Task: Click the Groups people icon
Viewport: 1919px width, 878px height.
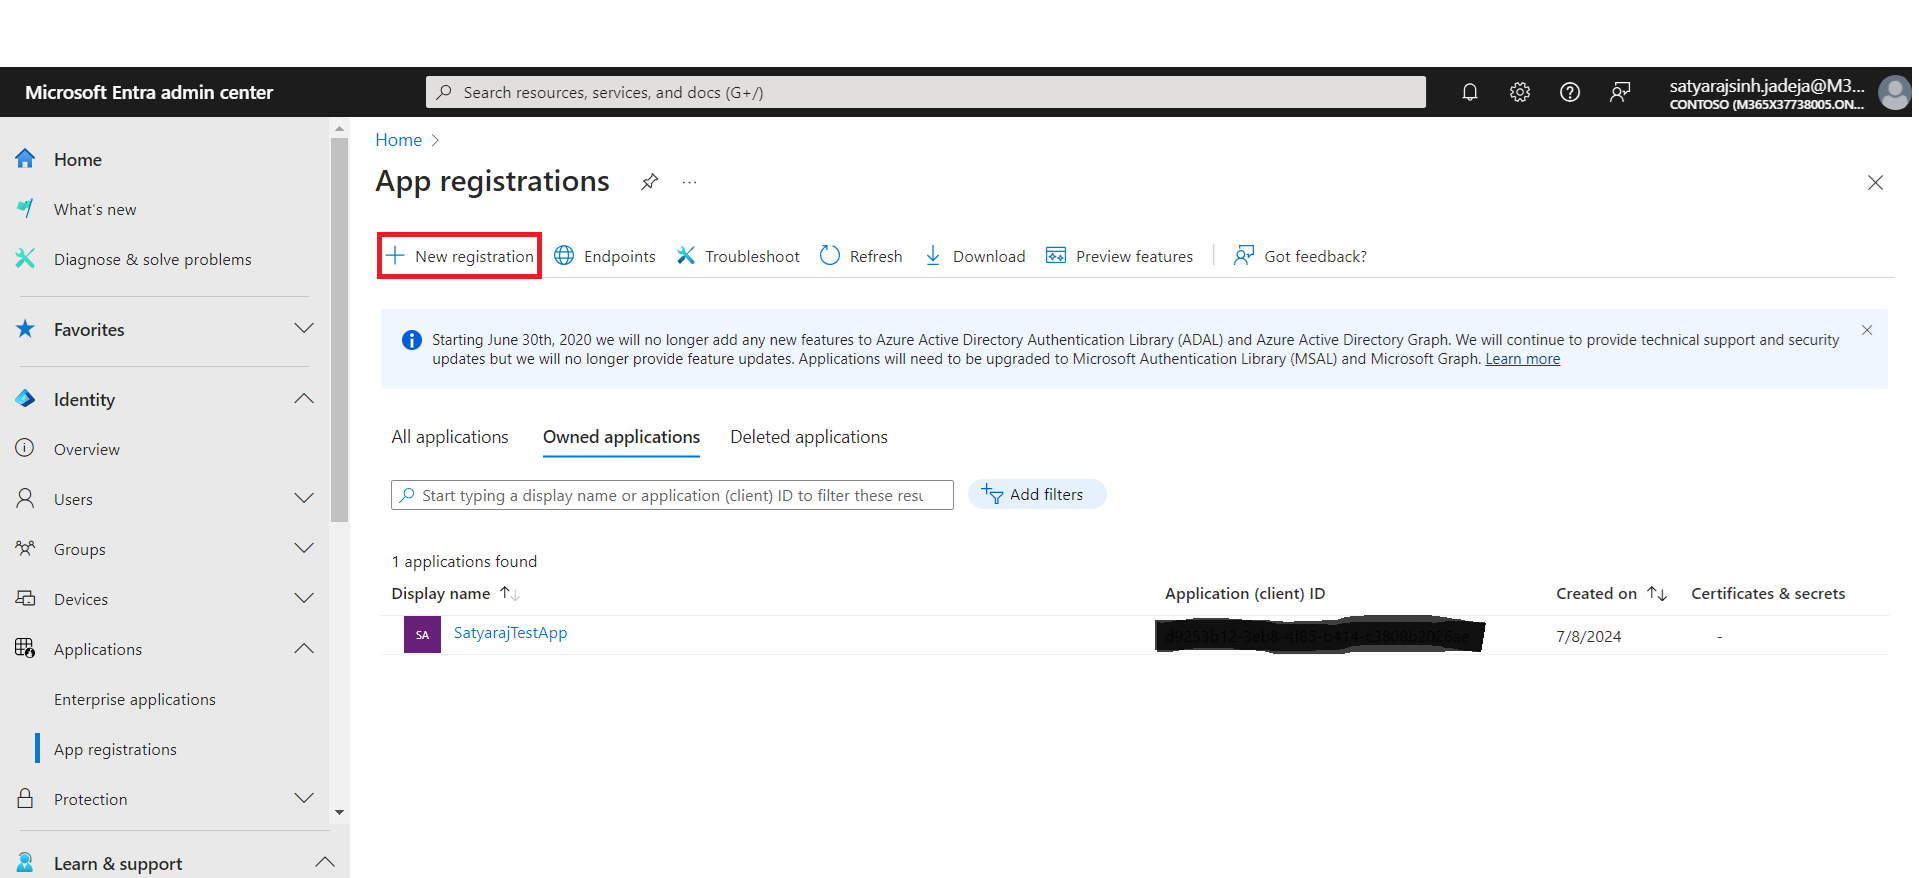Action: click(x=25, y=548)
